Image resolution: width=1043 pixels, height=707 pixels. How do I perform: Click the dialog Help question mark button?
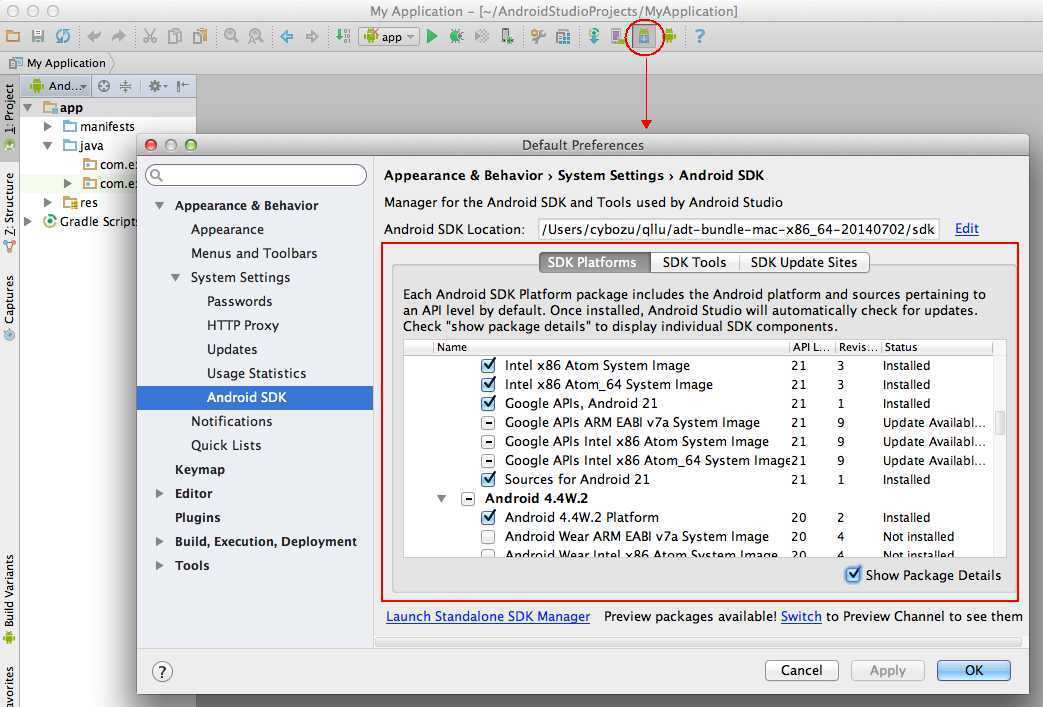[x=162, y=671]
